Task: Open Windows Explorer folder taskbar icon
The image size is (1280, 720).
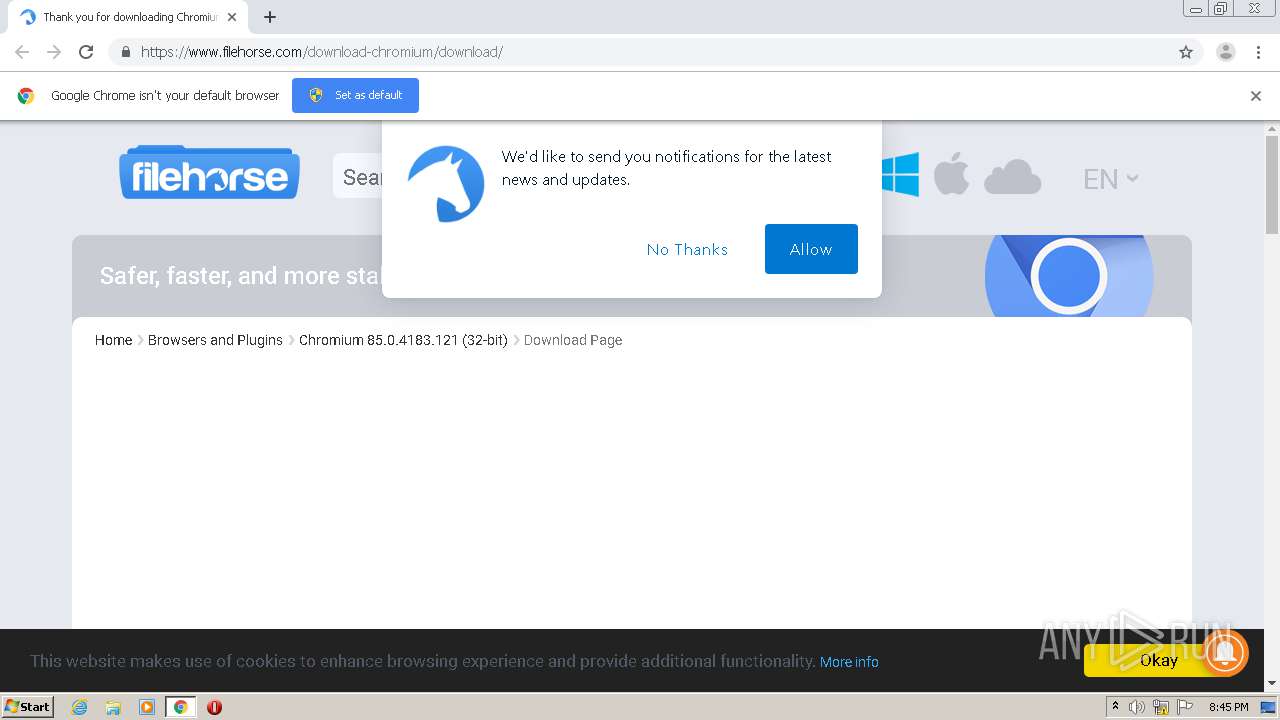Action: coord(113,707)
